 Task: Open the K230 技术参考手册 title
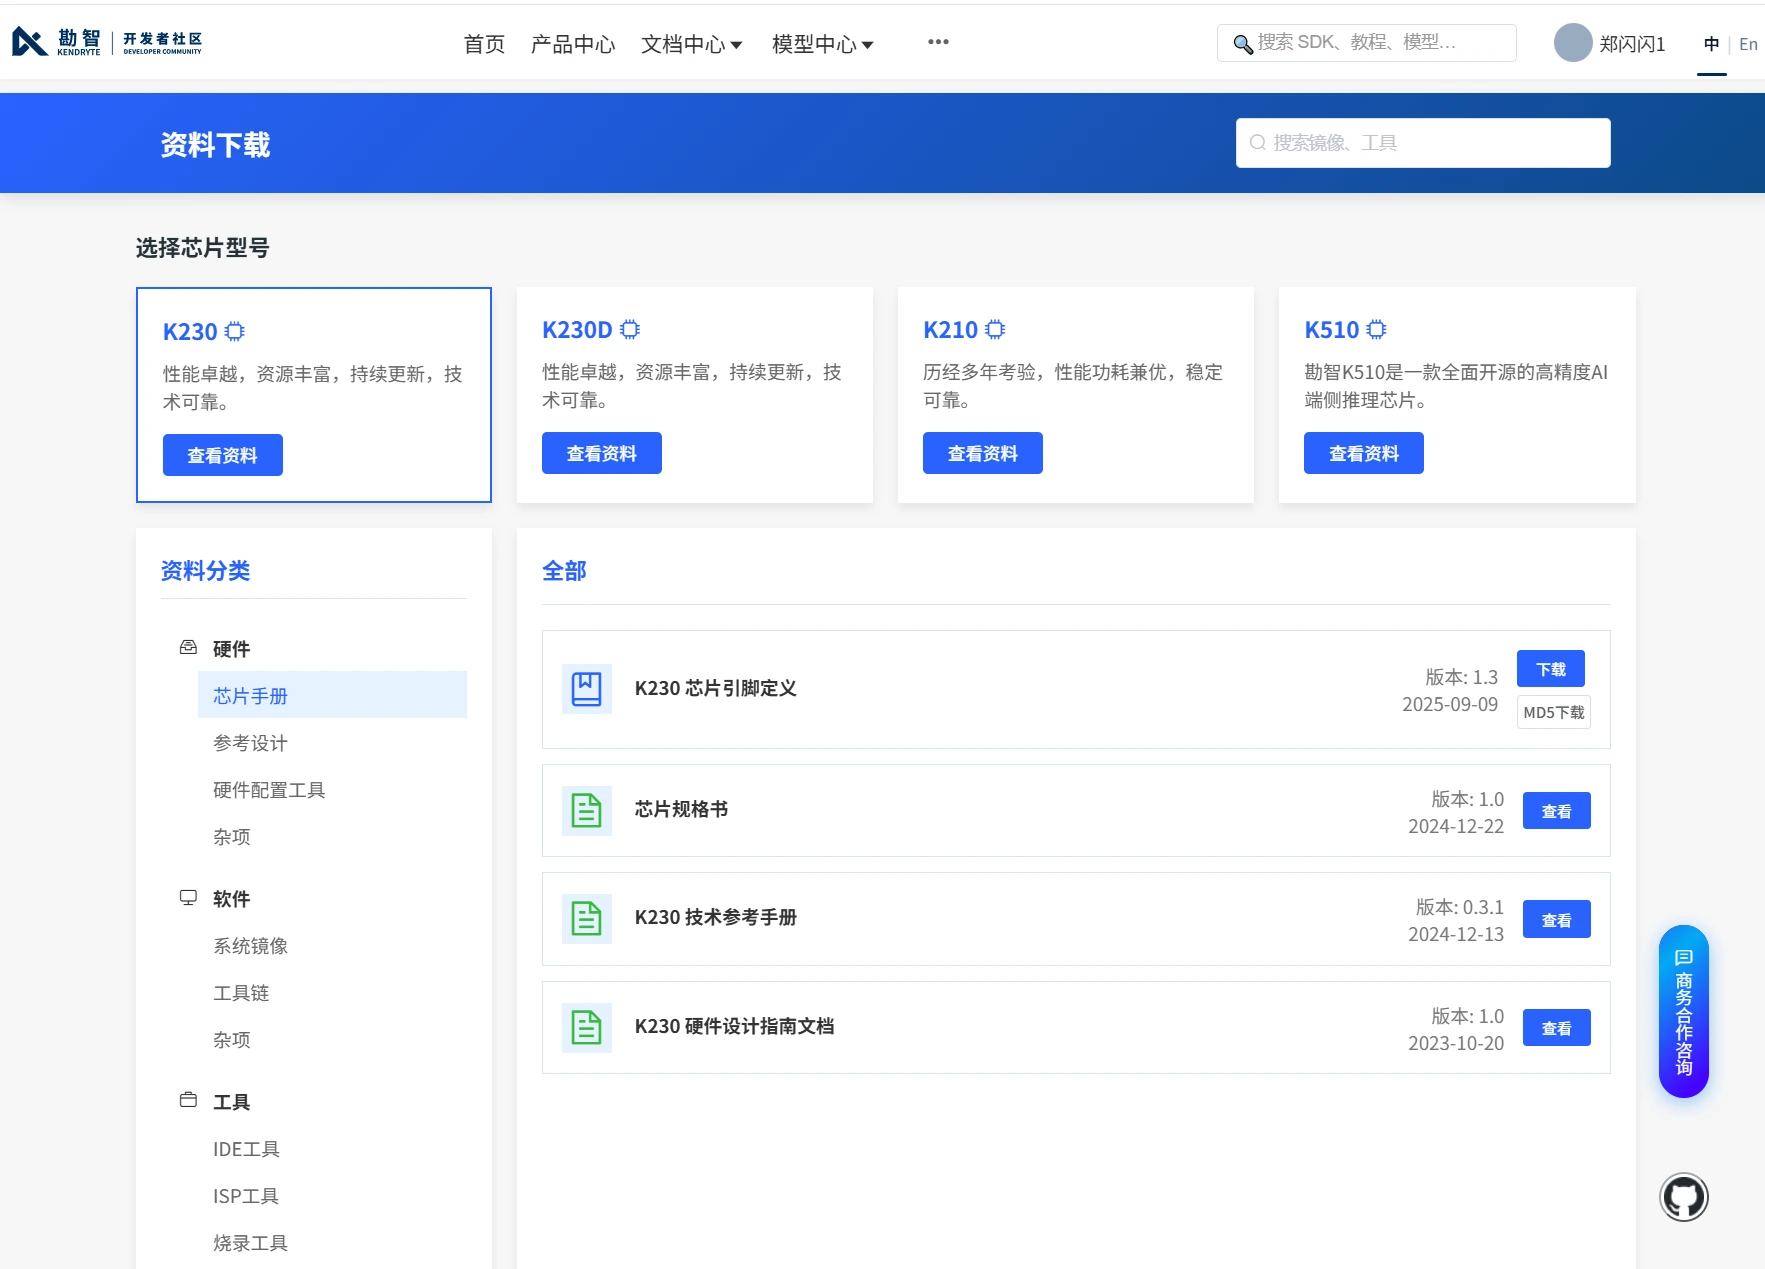tap(716, 917)
